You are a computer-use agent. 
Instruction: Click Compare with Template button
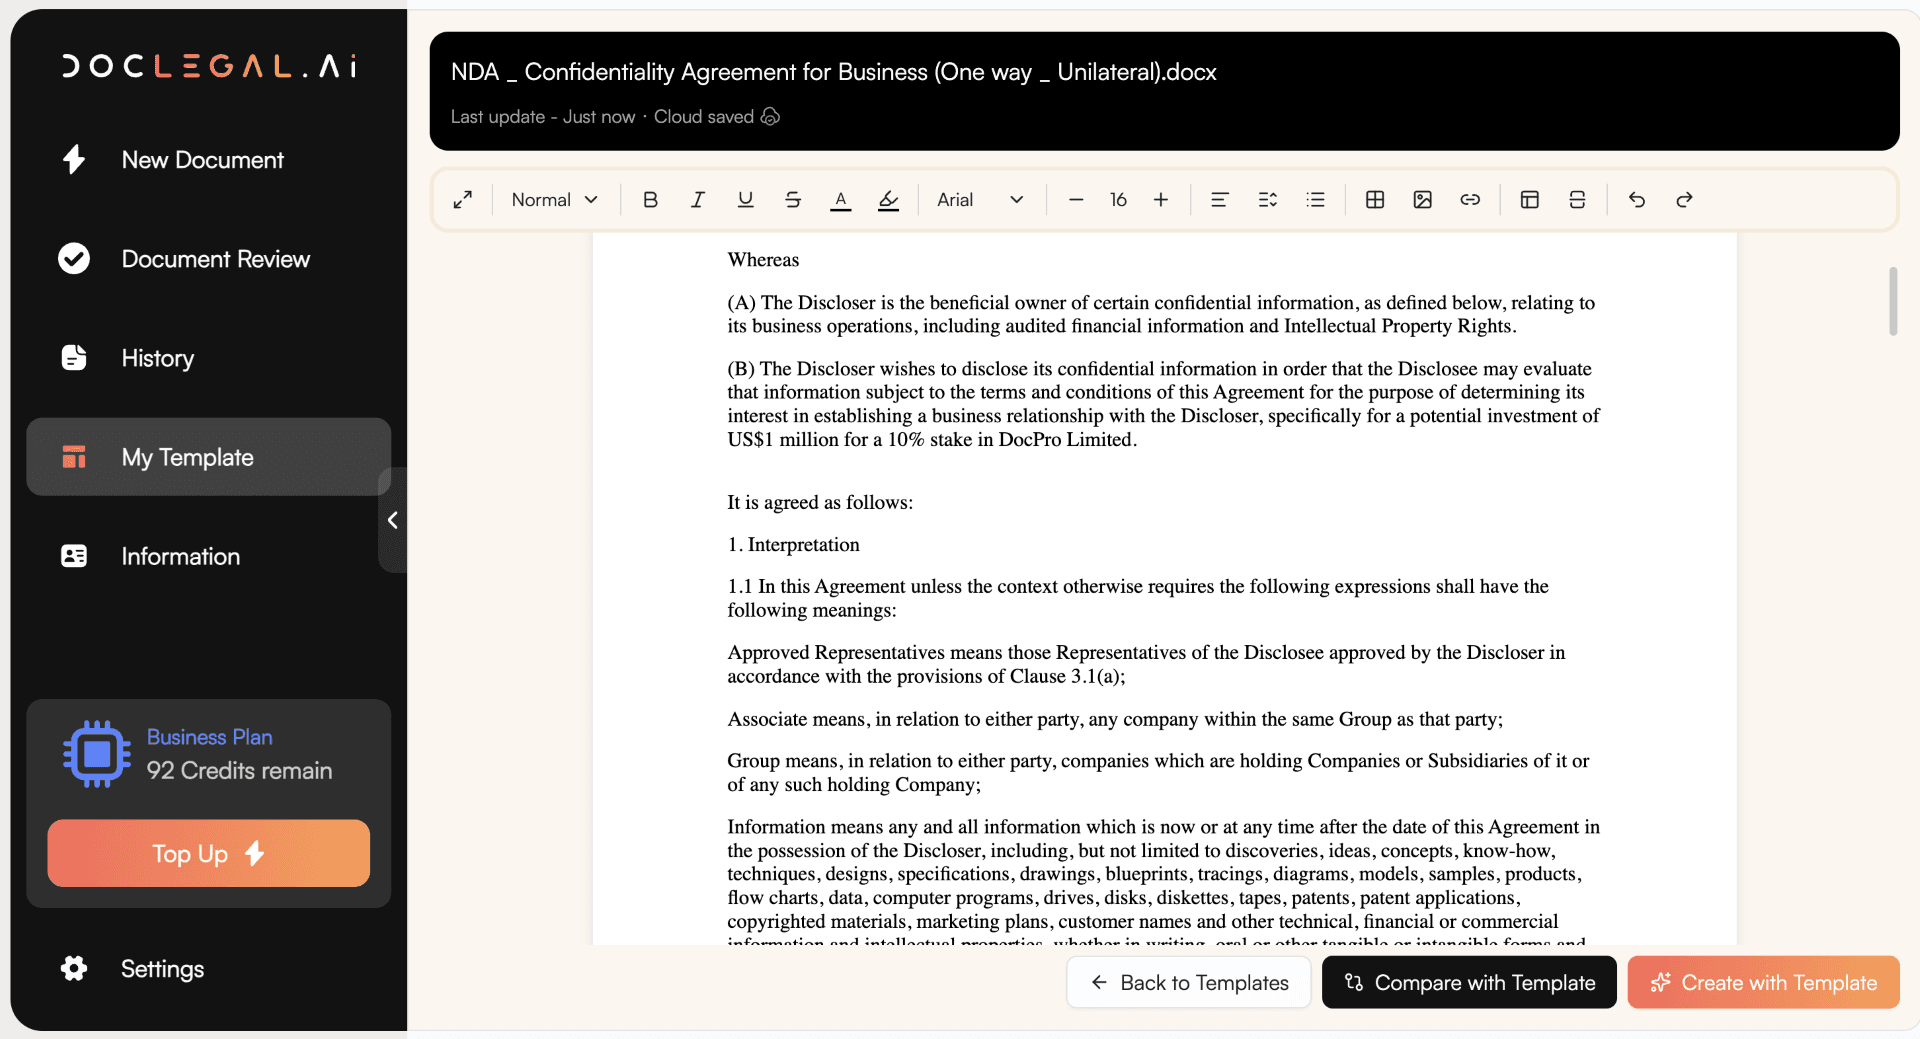1469,982
